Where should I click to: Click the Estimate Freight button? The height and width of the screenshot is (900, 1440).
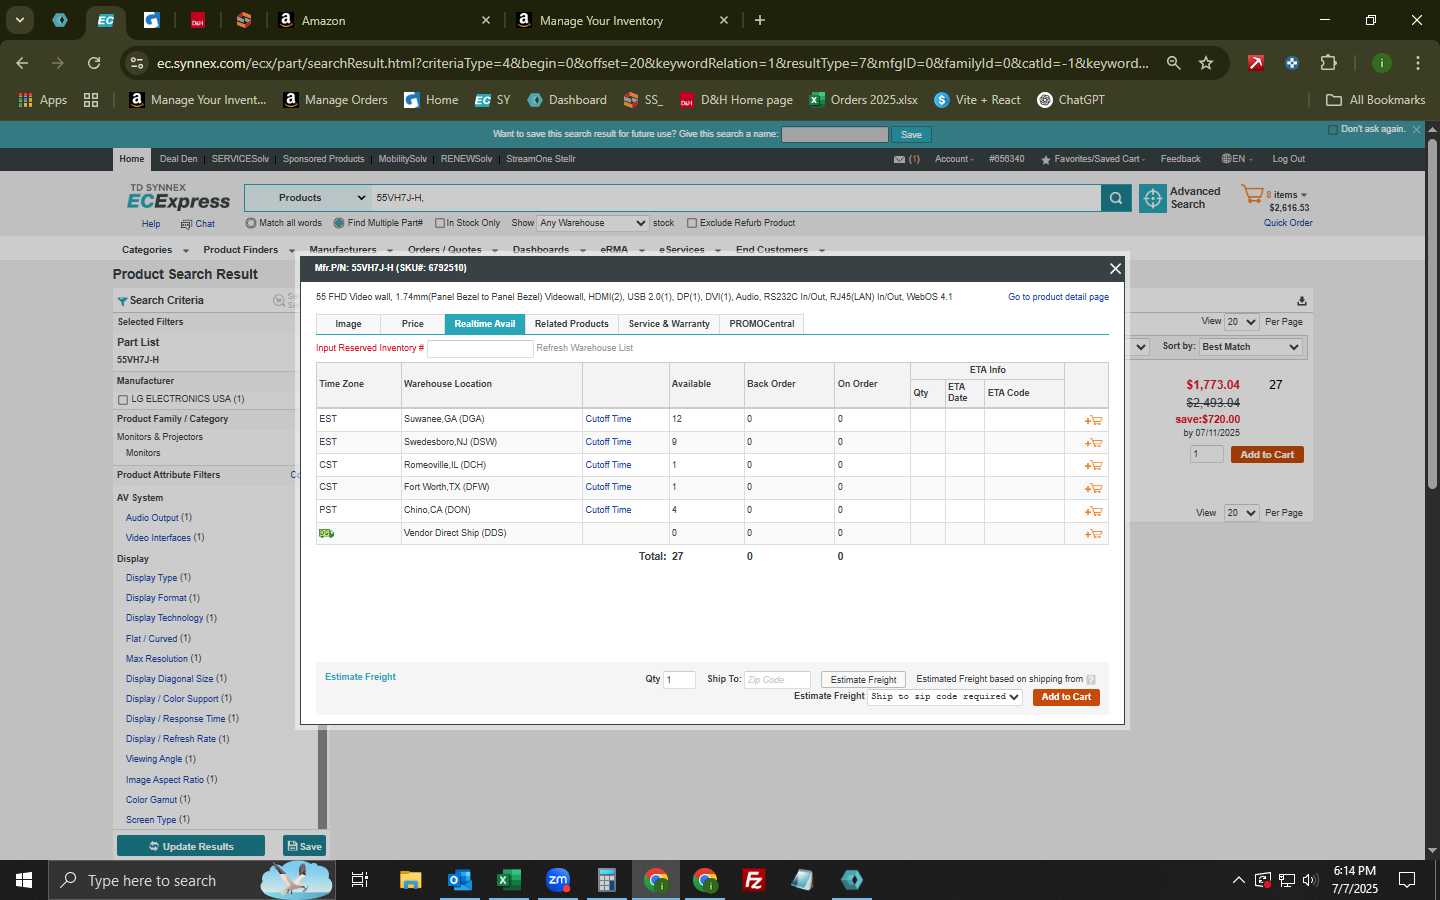pyautogui.click(x=863, y=680)
